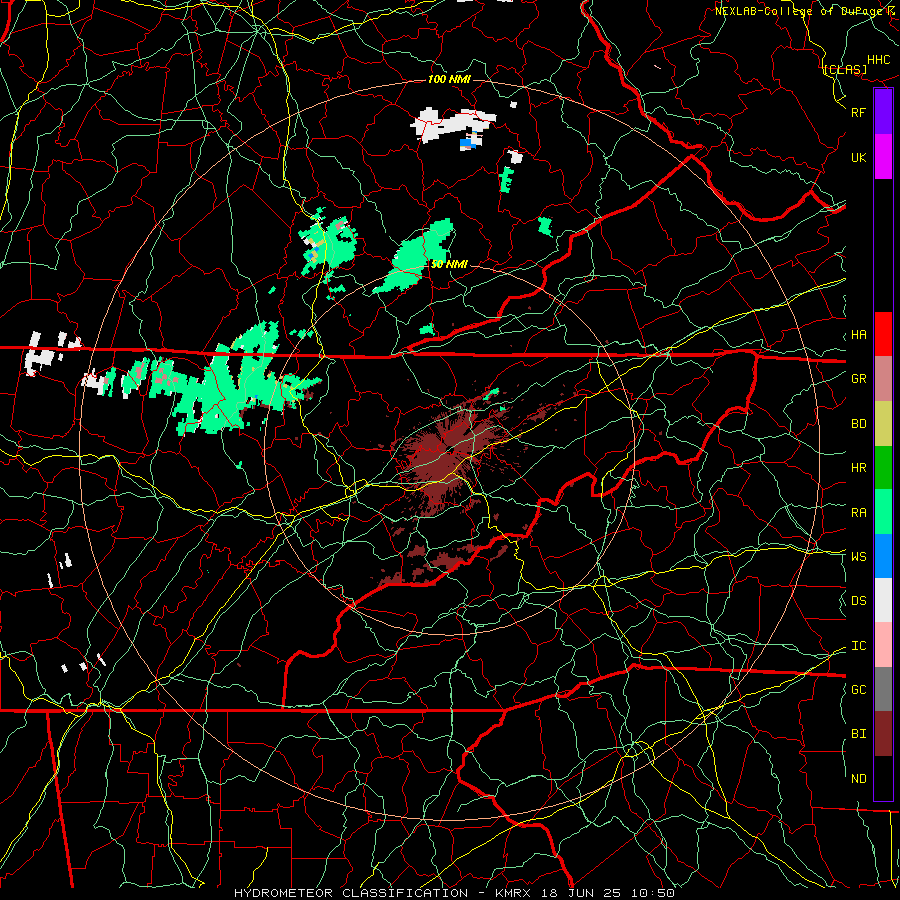The image size is (900, 900).
Task: Click the GR pink-brown legend swatch
Action: click(x=883, y=379)
